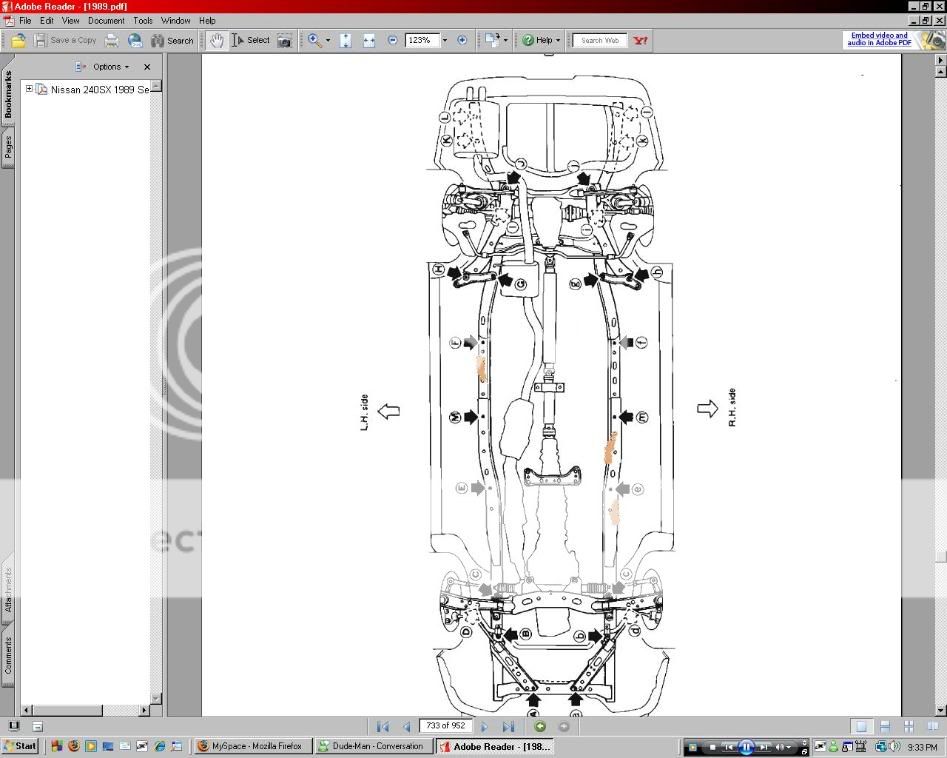
Task: Click the Yahoo! icon beside Search Web
Action: click(x=640, y=40)
